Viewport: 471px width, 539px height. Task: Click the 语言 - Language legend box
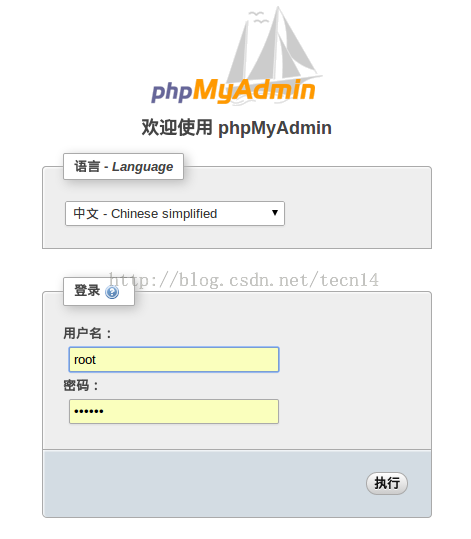pyautogui.click(x=123, y=166)
